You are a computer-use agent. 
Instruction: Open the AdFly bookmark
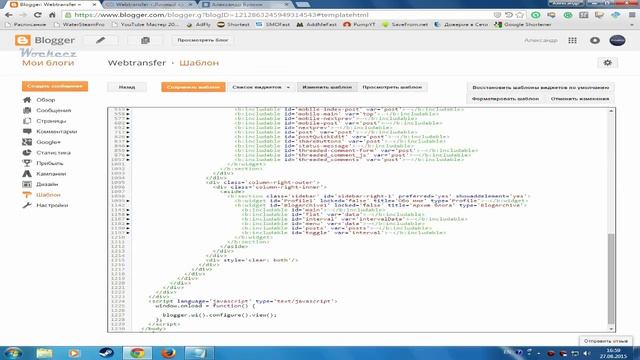tap(199, 24)
